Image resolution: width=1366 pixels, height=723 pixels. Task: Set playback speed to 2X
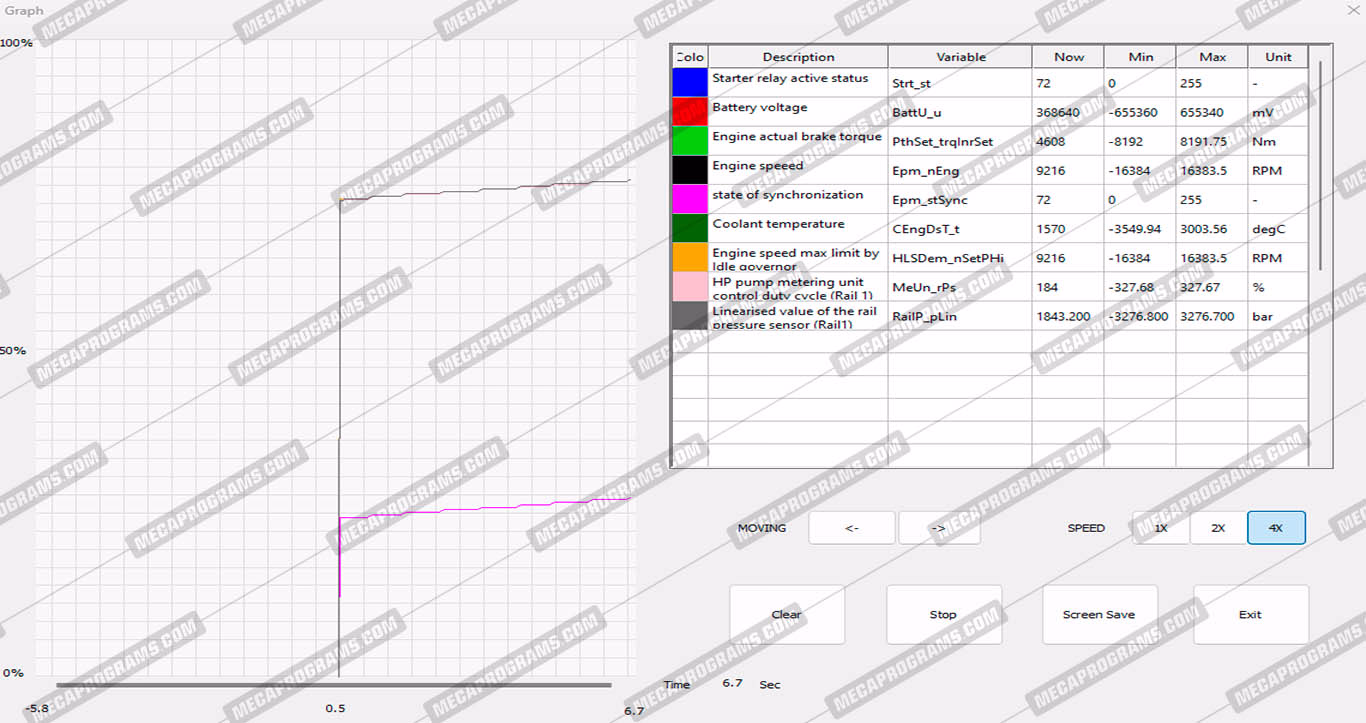[x=1218, y=528]
